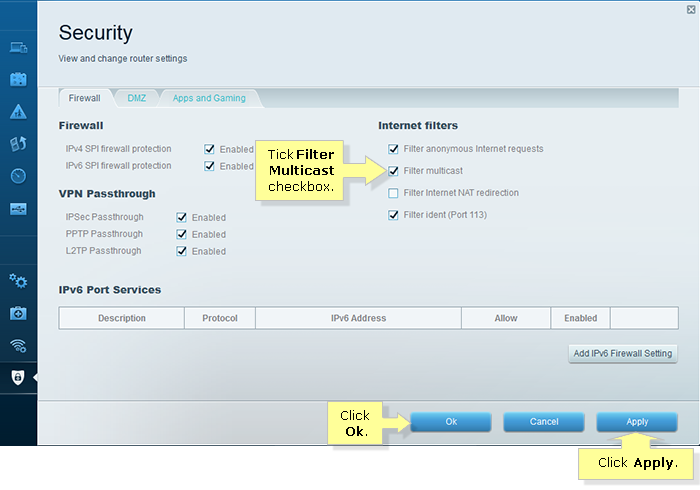Click the Description column header
Viewport: 700px width, 490px height.
coord(122,318)
